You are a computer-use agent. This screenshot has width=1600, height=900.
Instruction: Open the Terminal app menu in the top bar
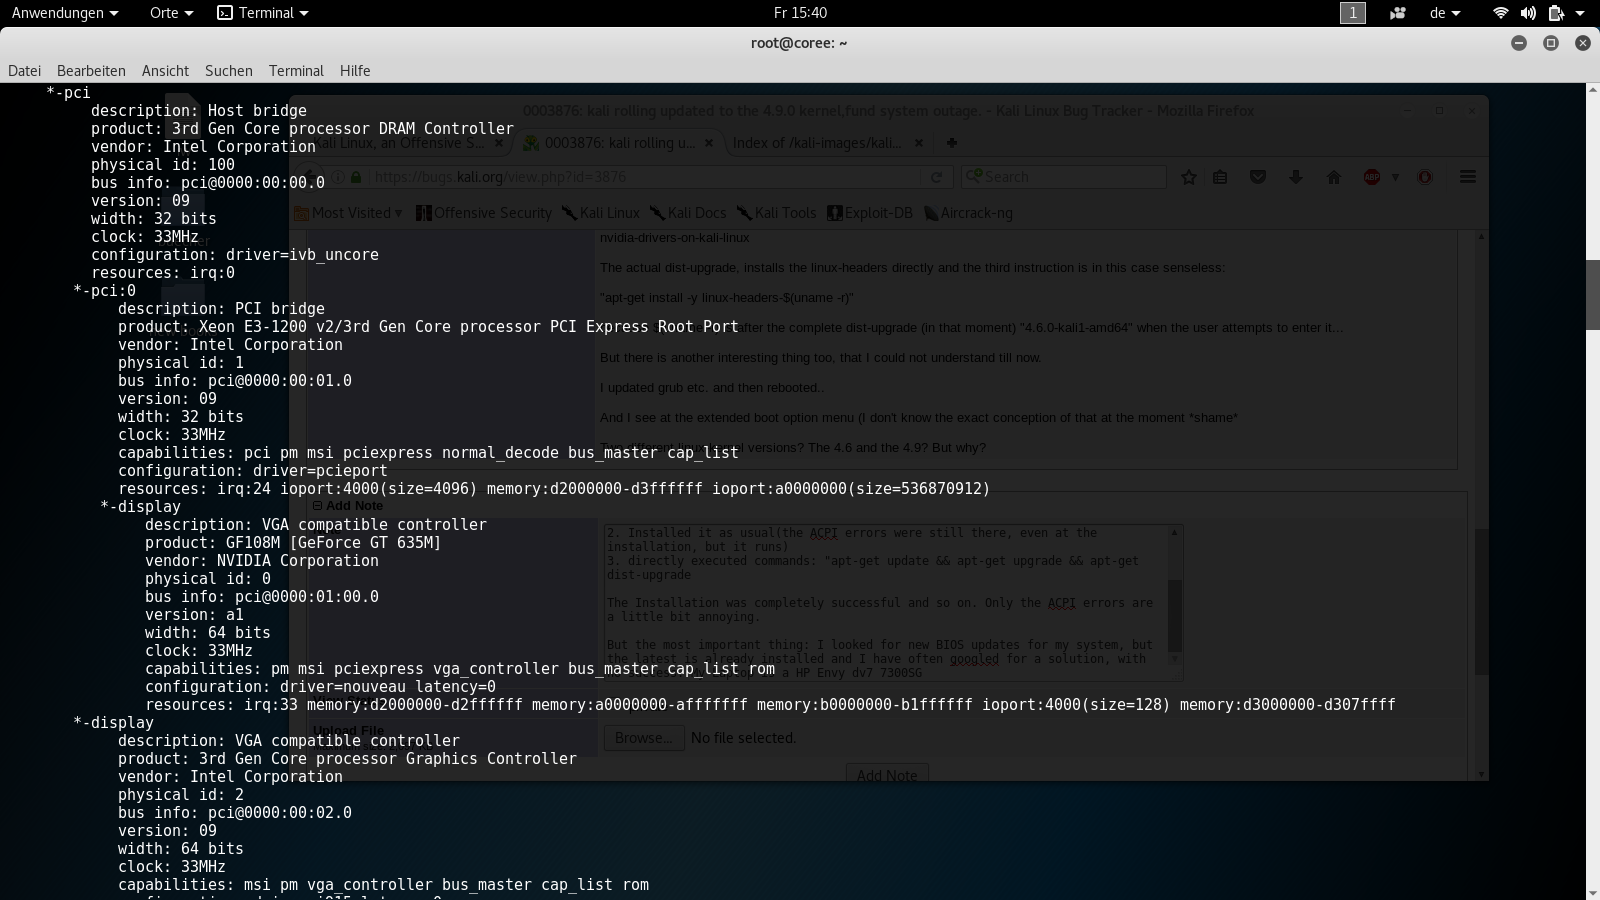pyautogui.click(x=263, y=13)
